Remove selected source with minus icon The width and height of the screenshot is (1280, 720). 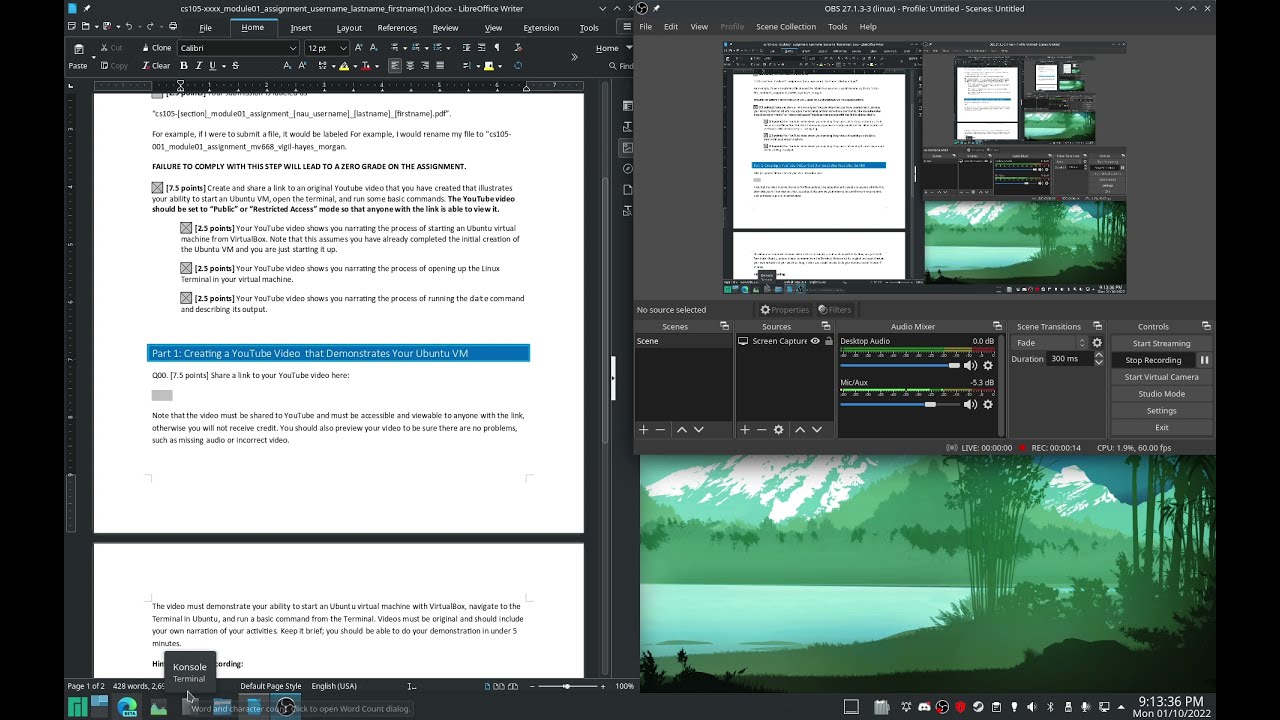[x=761, y=429]
